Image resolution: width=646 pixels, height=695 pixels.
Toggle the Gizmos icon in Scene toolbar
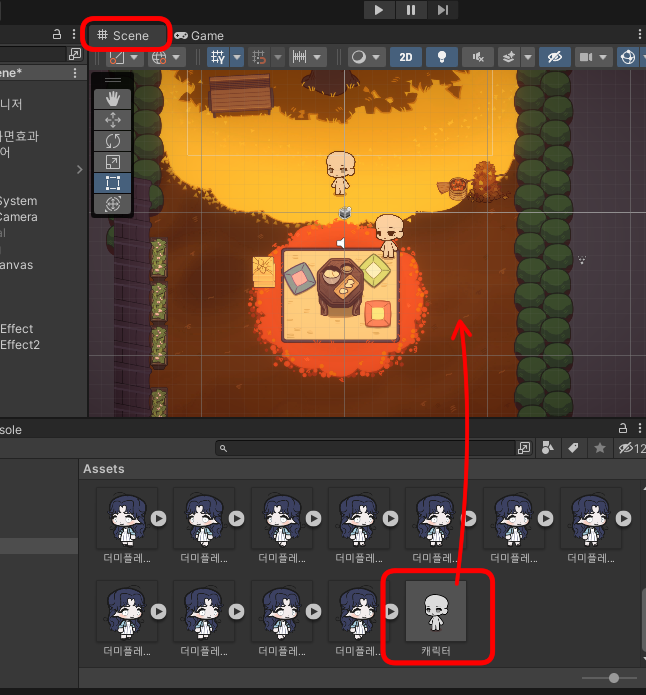(x=628, y=57)
